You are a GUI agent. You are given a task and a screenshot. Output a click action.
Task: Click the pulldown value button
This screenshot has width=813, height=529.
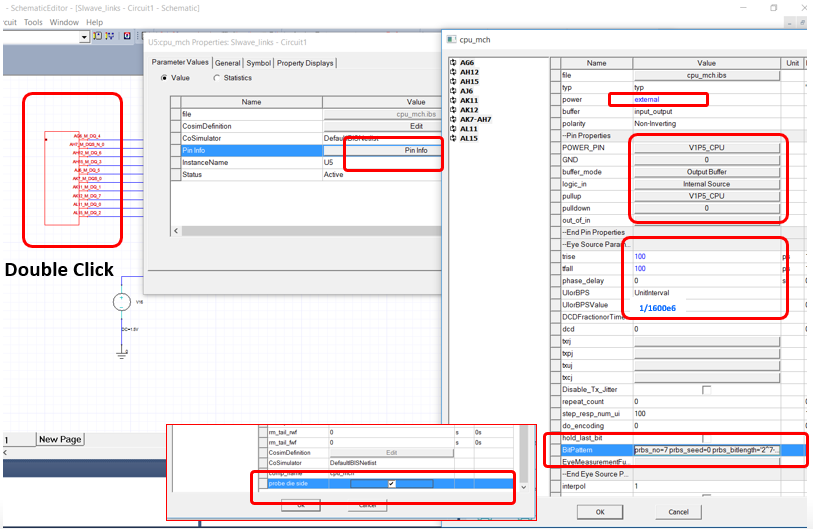[x=706, y=208]
